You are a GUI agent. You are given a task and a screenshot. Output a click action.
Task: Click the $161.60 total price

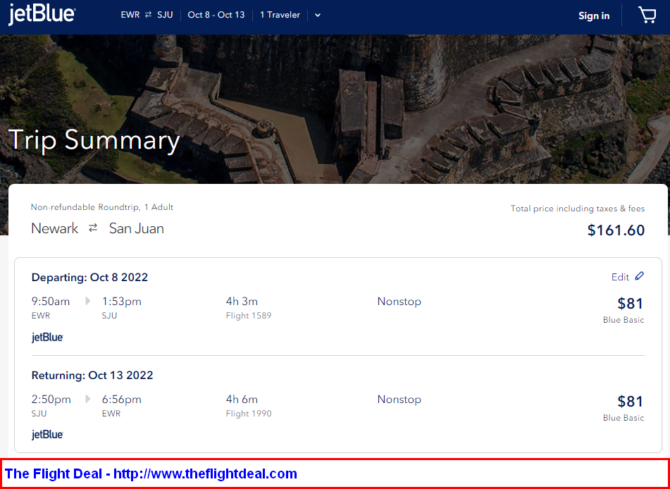[616, 230]
